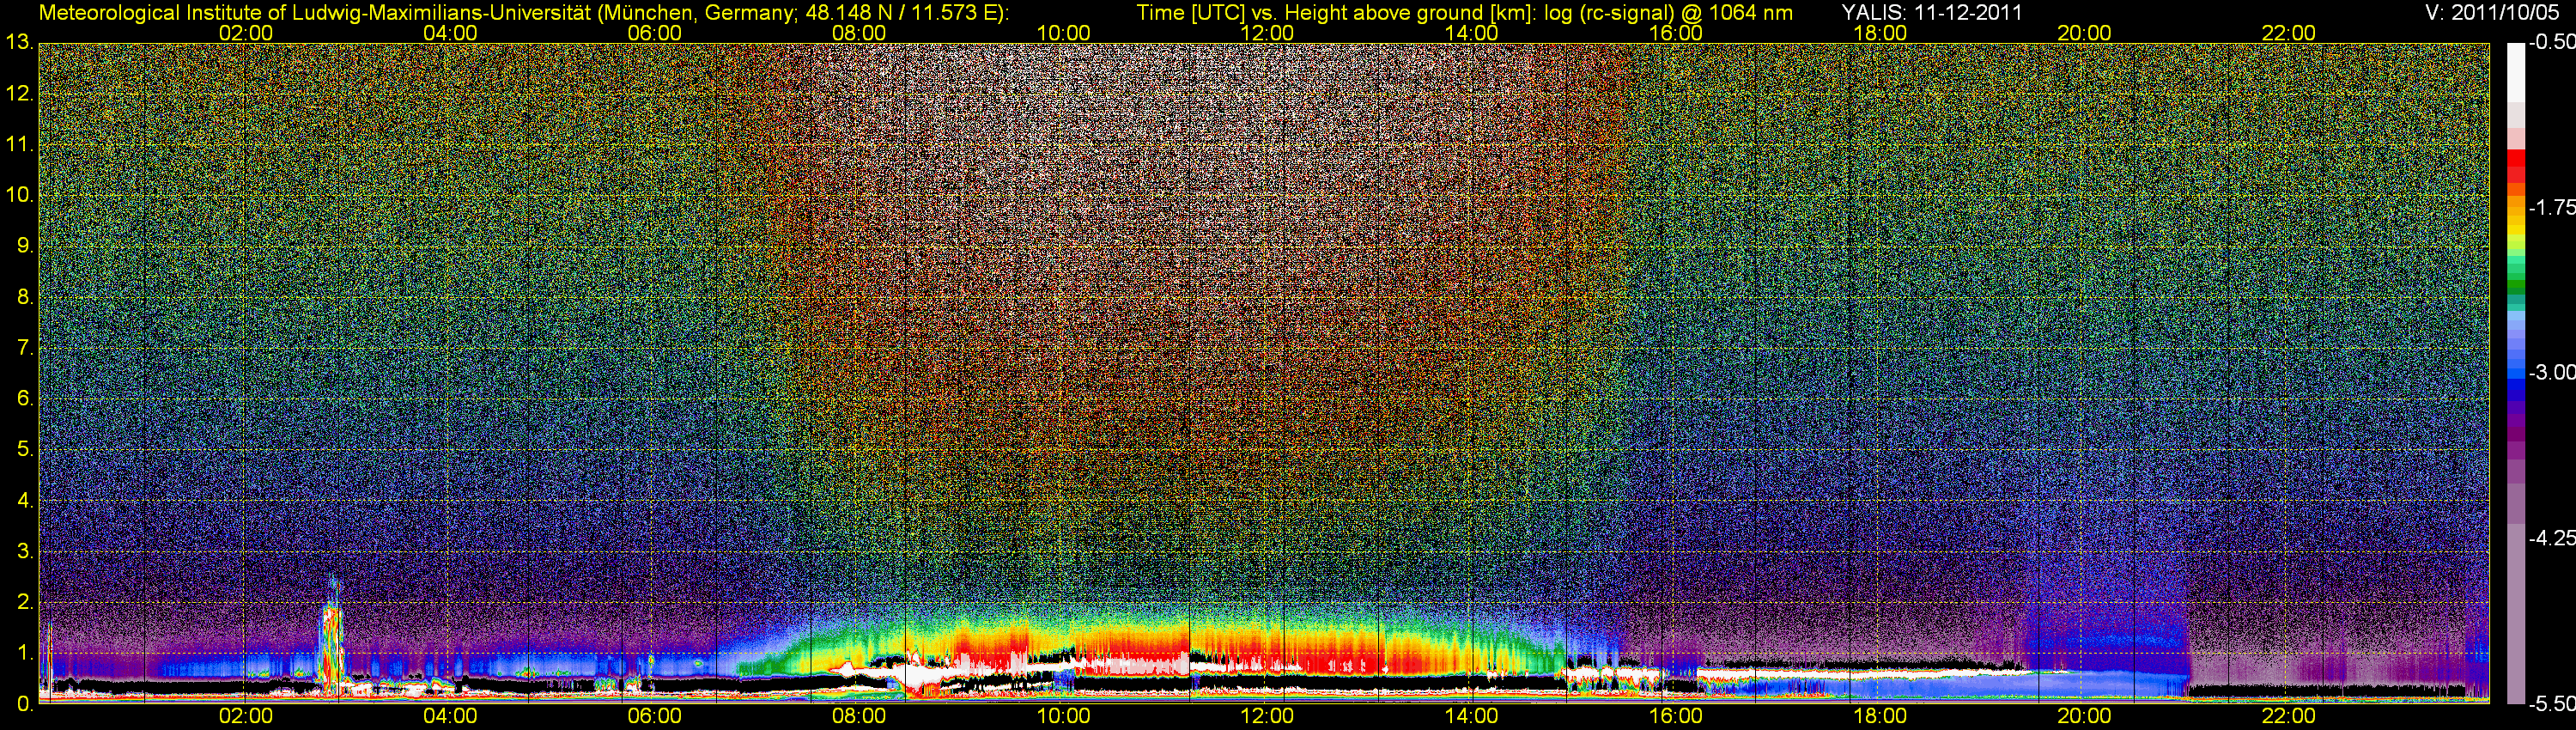The width and height of the screenshot is (2576, 730).
Task: Click the 'Time [UTC] vs. Height above ground' caption
Action: (x=1464, y=12)
